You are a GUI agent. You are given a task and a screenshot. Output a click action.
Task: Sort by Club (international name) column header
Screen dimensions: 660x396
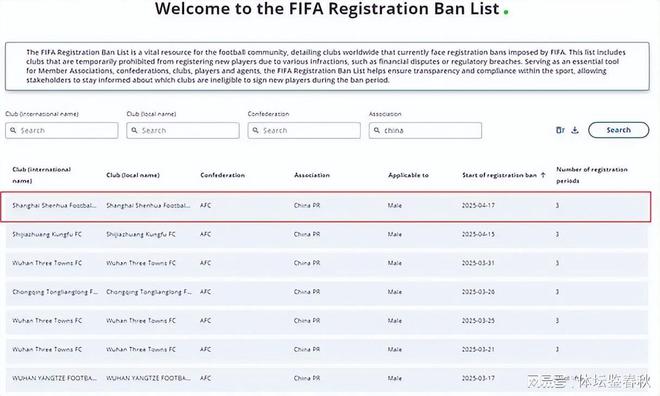pyautogui.click(x=41, y=175)
